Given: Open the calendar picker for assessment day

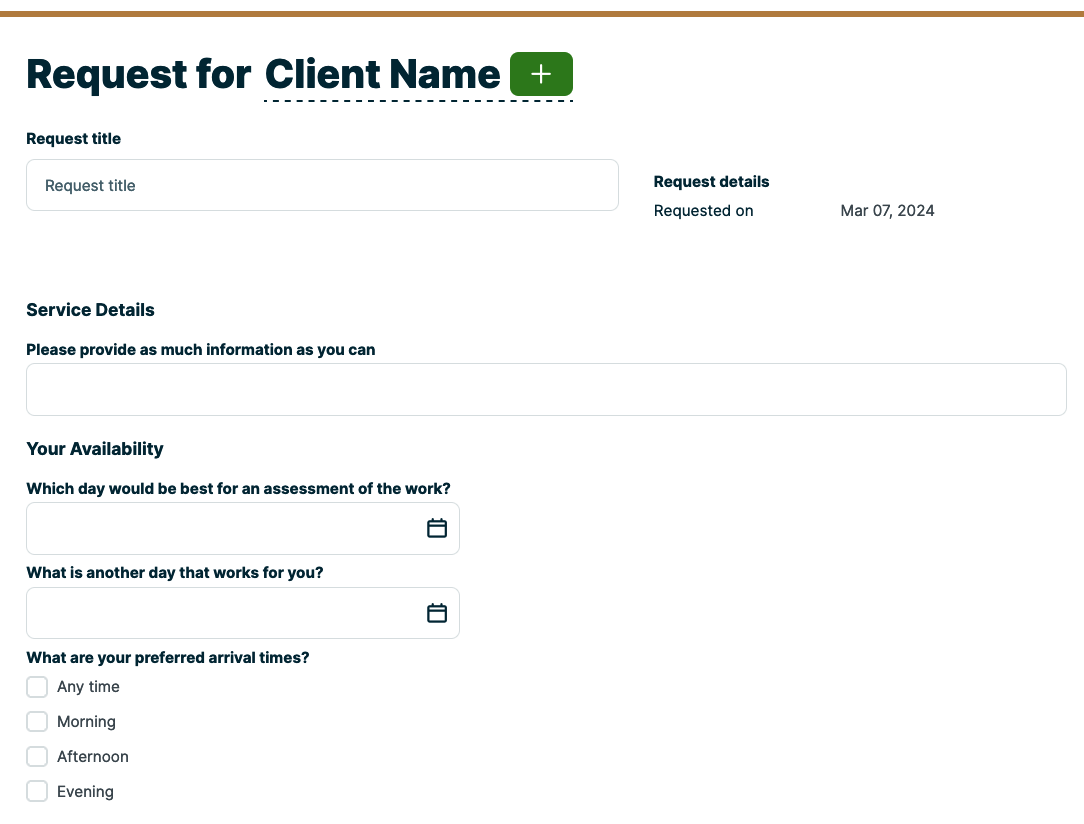Looking at the screenshot, I should pos(436,528).
